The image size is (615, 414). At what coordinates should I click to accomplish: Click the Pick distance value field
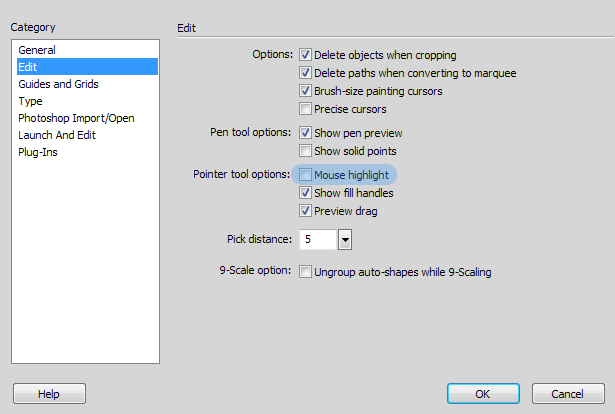(x=318, y=240)
